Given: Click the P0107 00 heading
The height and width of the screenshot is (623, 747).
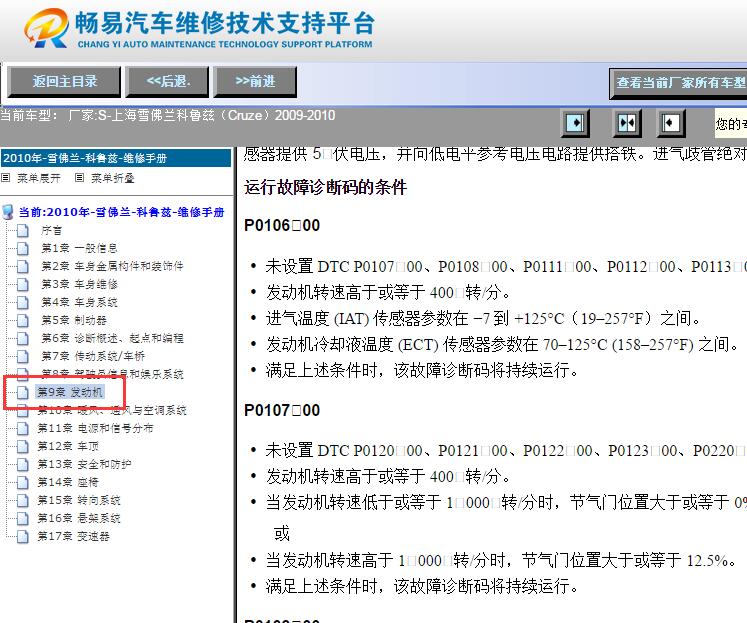Looking at the screenshot, I should click(282, 410).
